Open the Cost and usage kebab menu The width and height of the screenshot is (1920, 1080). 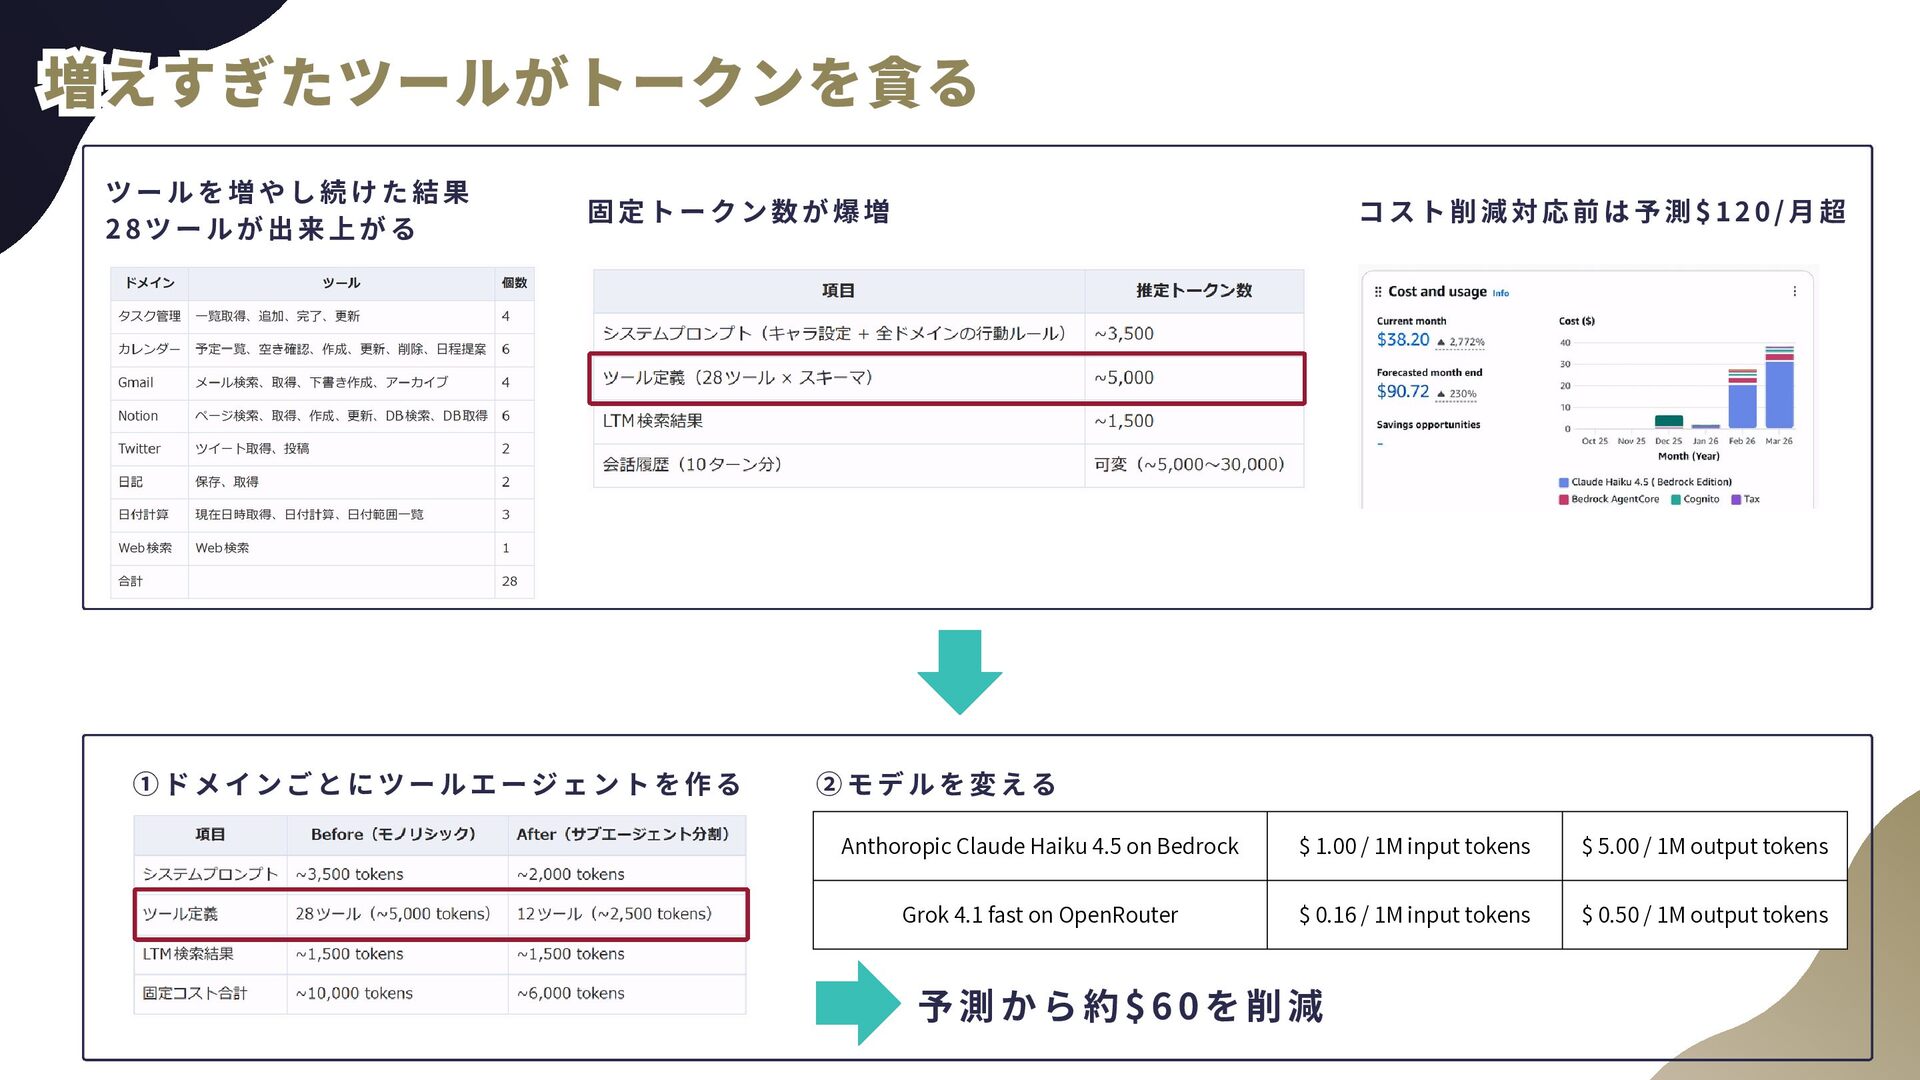click(1794, 292)
